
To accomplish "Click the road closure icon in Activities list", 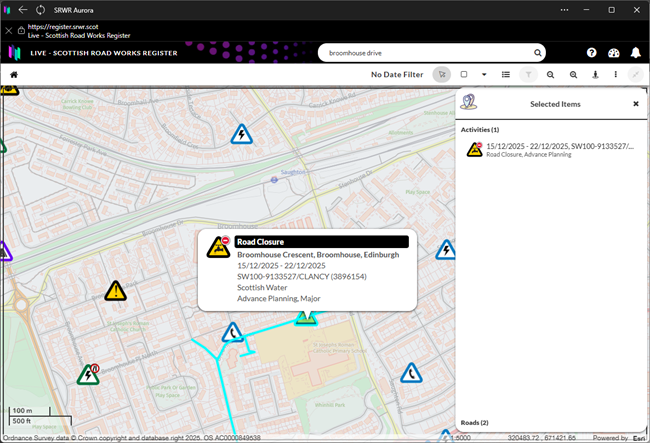I will (x=475, y=150).
